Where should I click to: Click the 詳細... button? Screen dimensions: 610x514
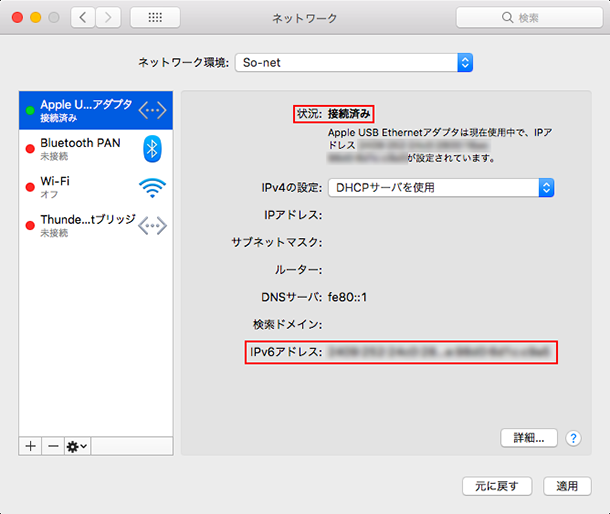pyautogui.click(x=528, y=438)
